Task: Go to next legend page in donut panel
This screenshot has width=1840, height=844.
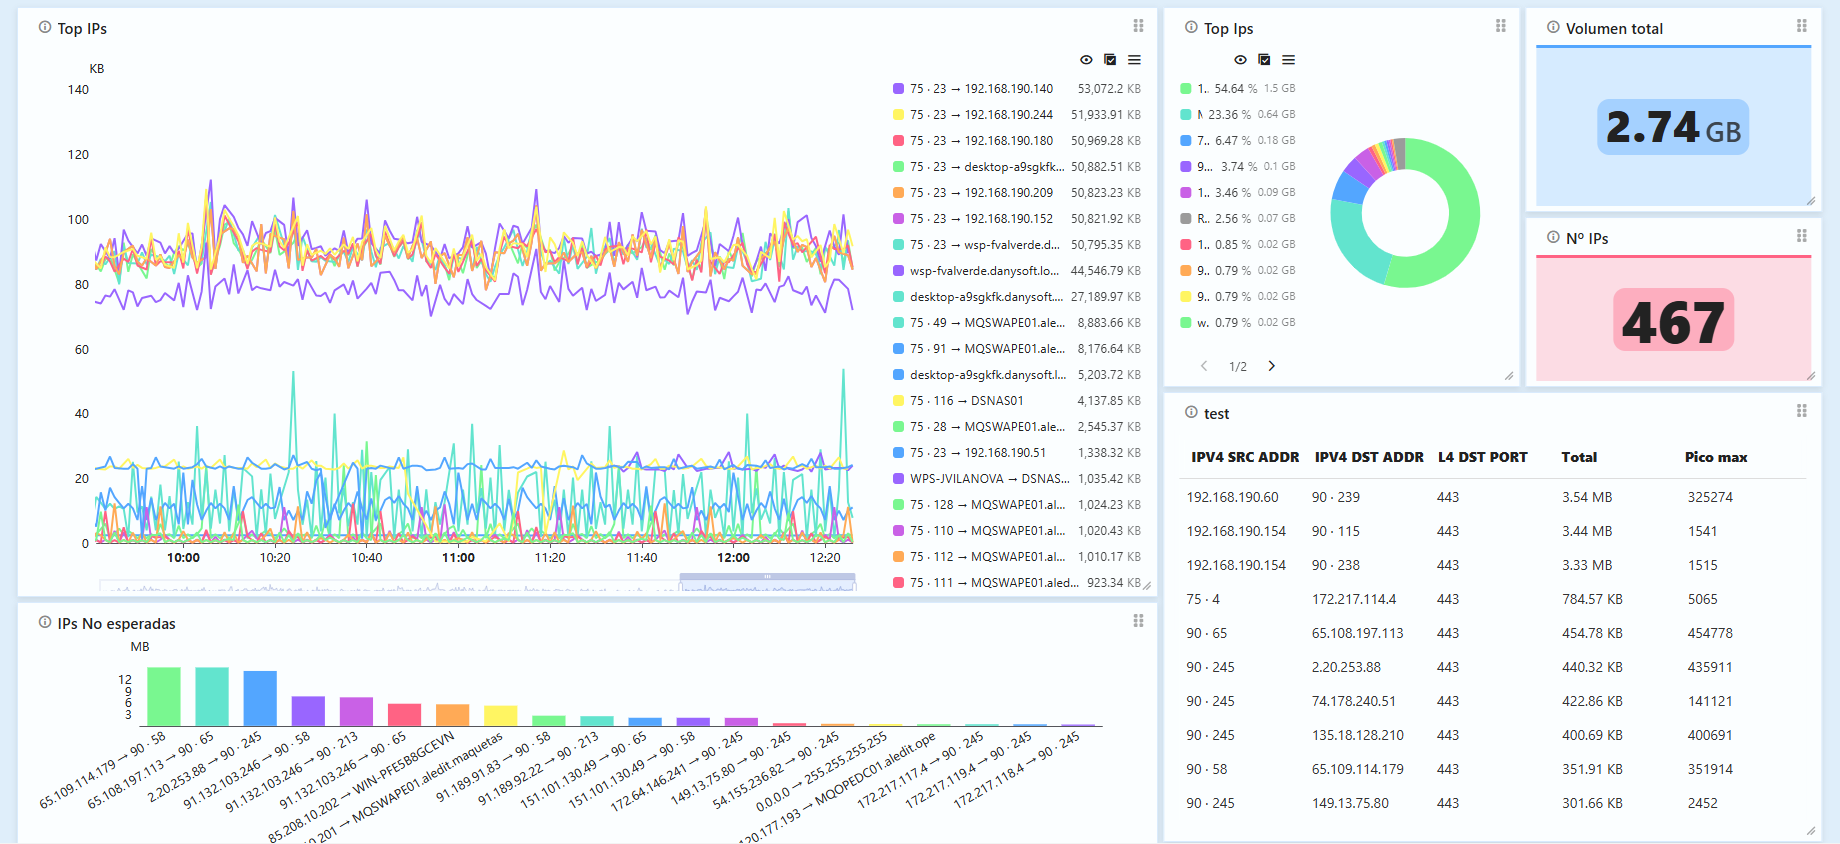Action: 1272,366
